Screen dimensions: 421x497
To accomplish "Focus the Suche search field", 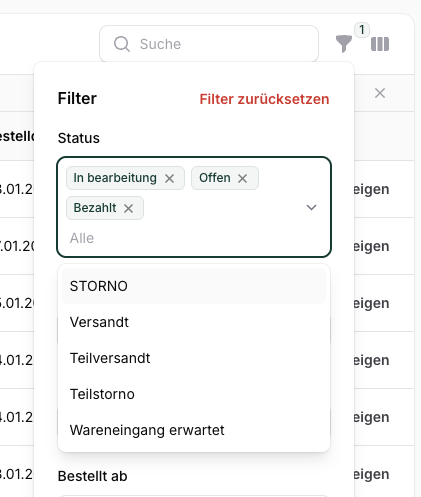I will coord(209,44).
